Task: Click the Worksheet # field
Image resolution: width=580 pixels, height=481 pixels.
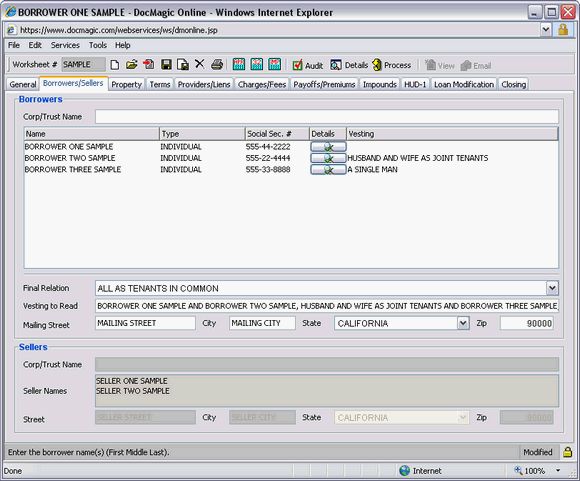Action: (83, 64)
